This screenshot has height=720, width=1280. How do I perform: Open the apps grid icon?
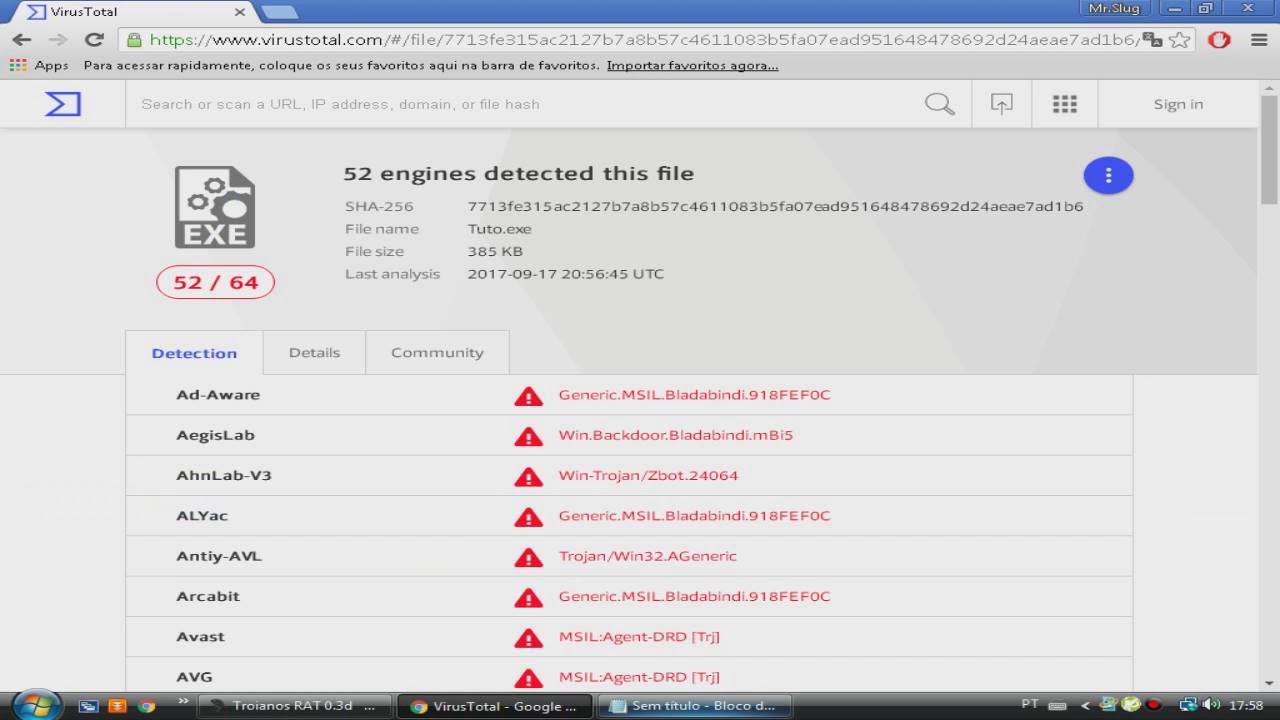1065,104
